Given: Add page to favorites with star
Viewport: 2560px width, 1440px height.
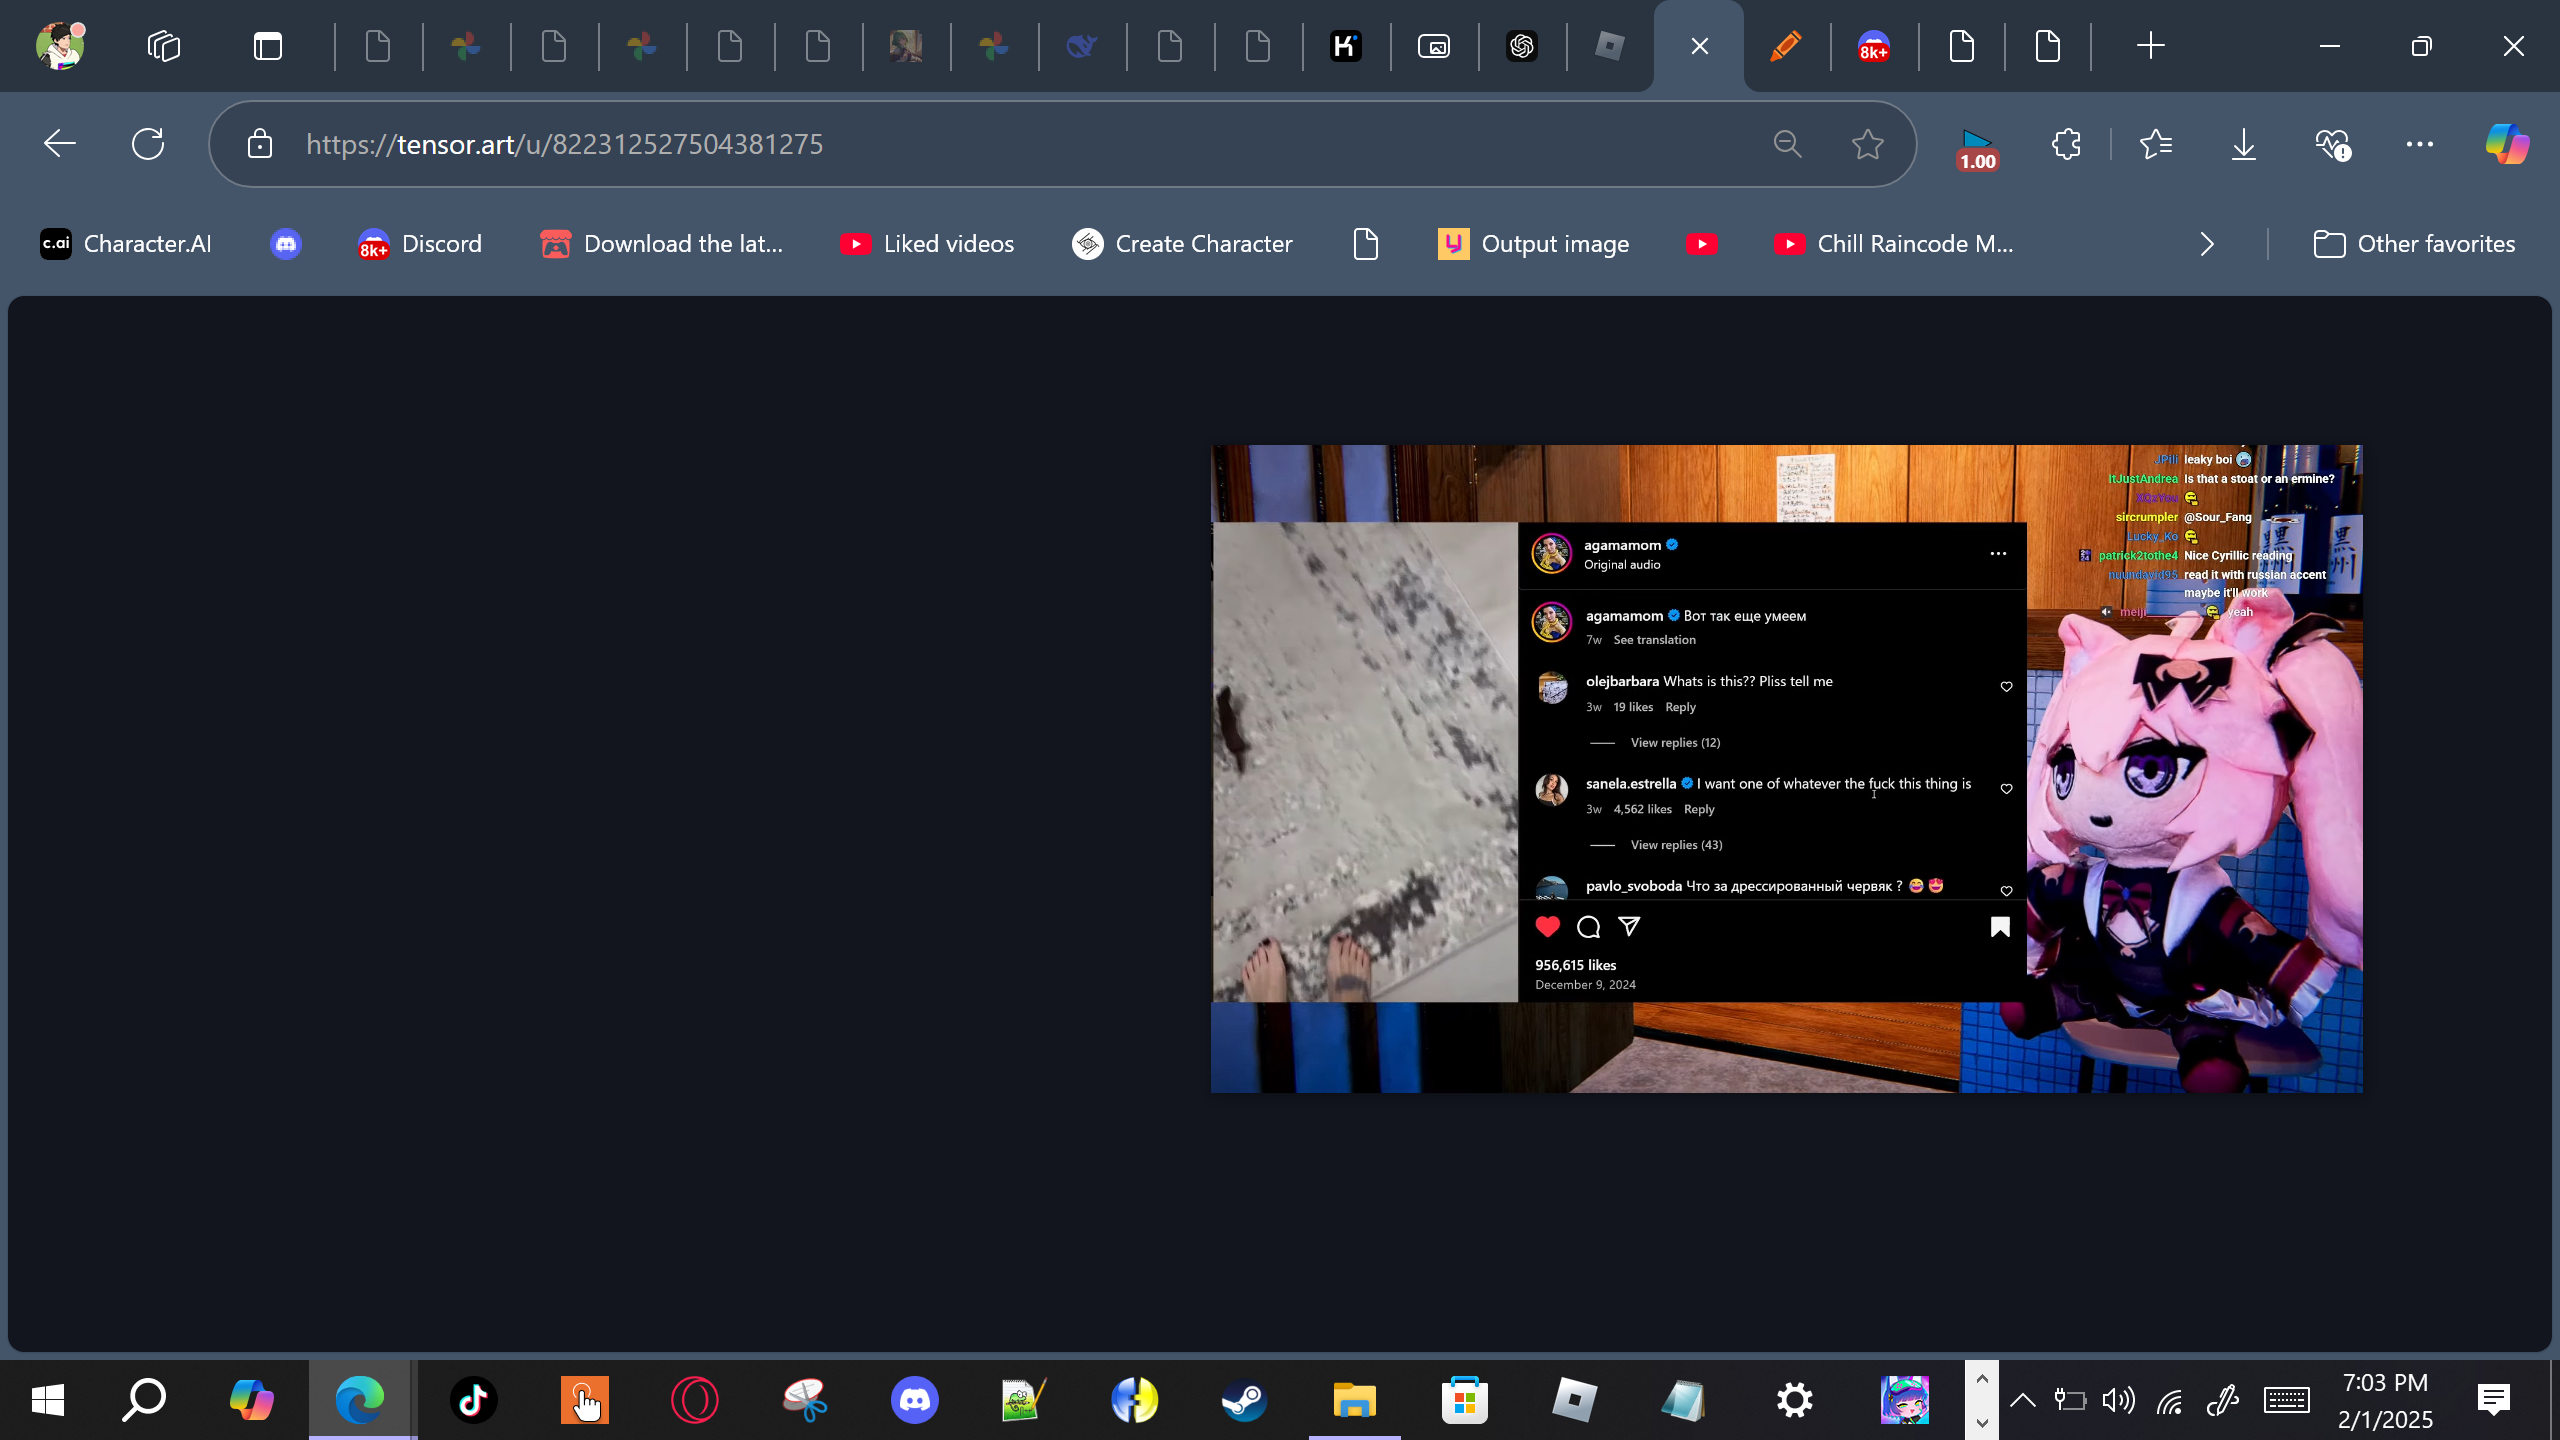Looking at the screenshot, I should click(1867, 144).
